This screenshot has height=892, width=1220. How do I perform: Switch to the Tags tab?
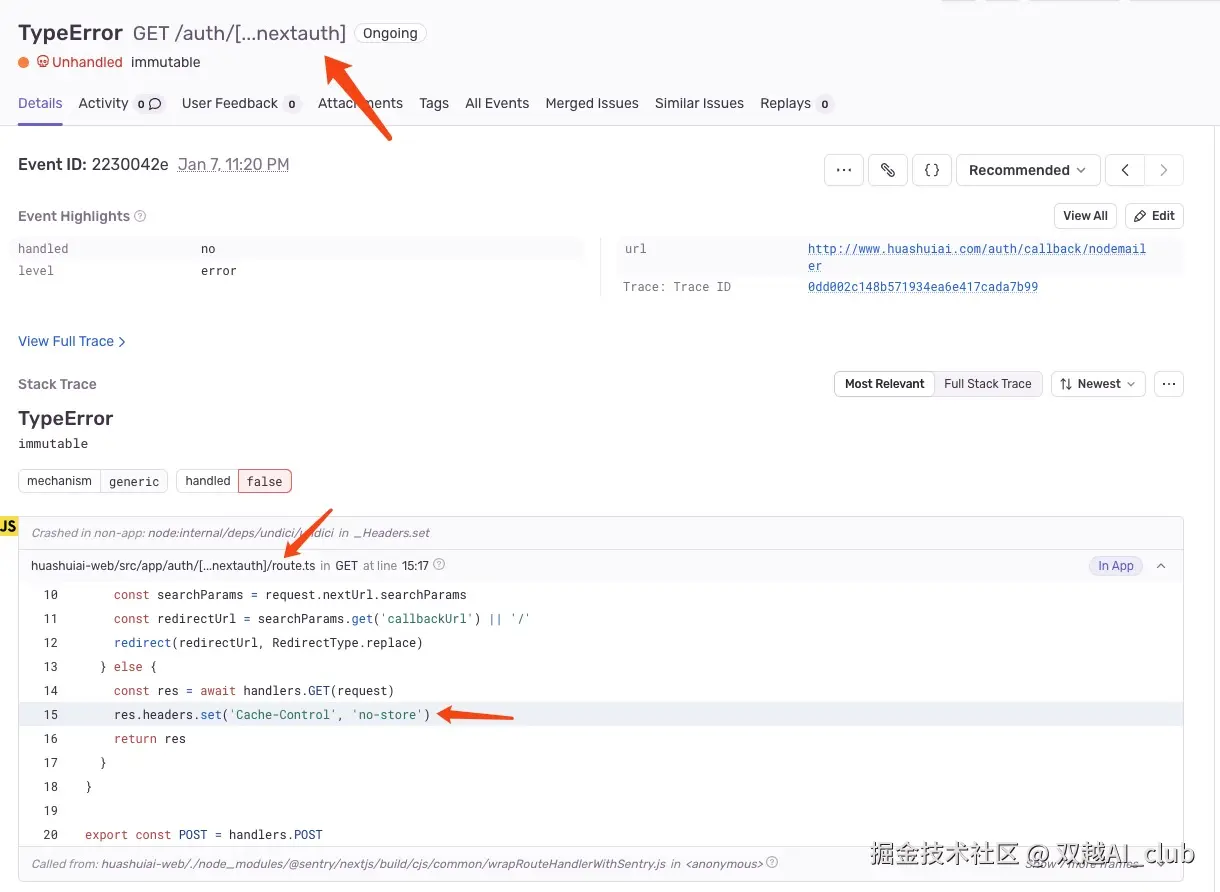tap(434, 103)
